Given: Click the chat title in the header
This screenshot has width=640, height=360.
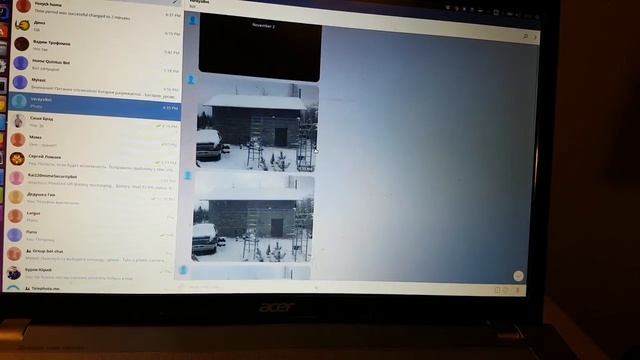Looking at the screenshot, I should click(x=200, y=2).
